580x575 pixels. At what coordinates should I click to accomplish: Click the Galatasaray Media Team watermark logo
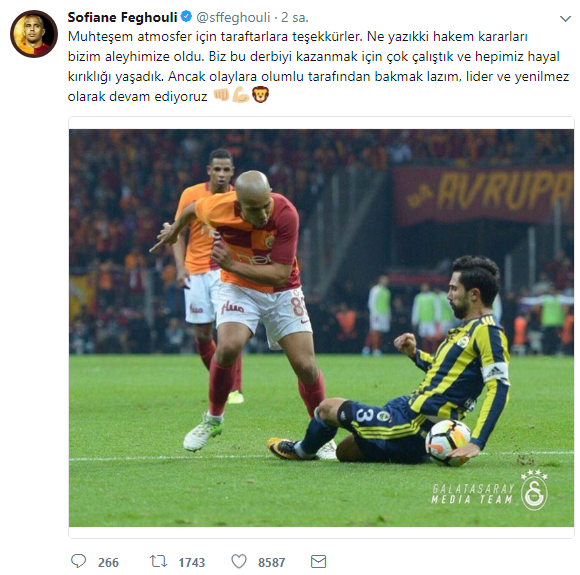tap(489, 491)
